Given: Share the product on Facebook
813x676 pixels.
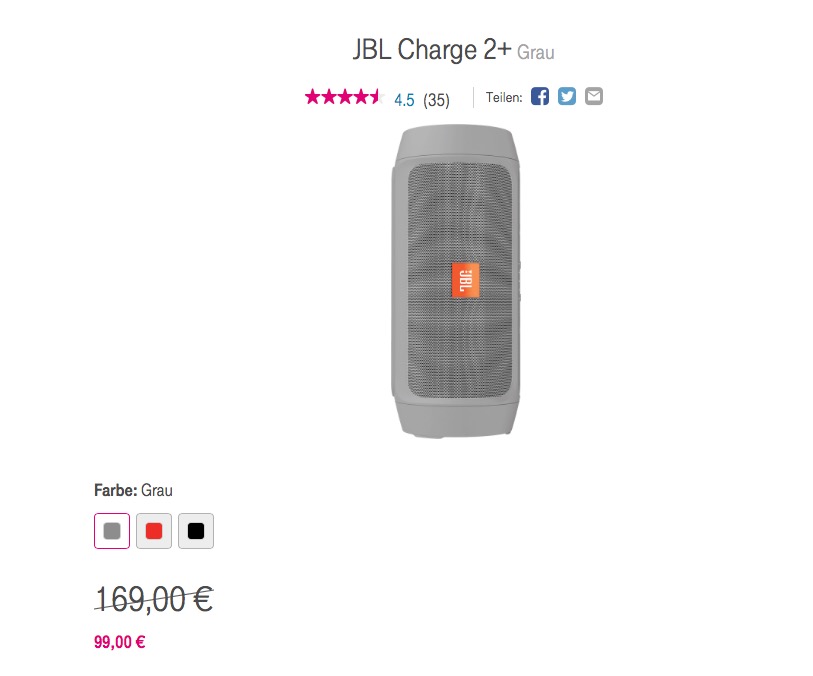Looking at the screenshot, I should click(x=539, y=96).
